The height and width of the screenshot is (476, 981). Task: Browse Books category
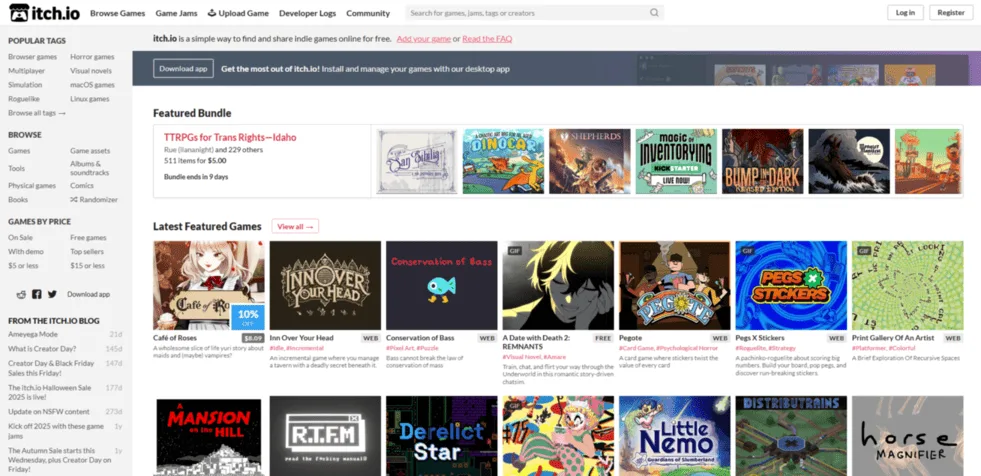tap(18, 200)
